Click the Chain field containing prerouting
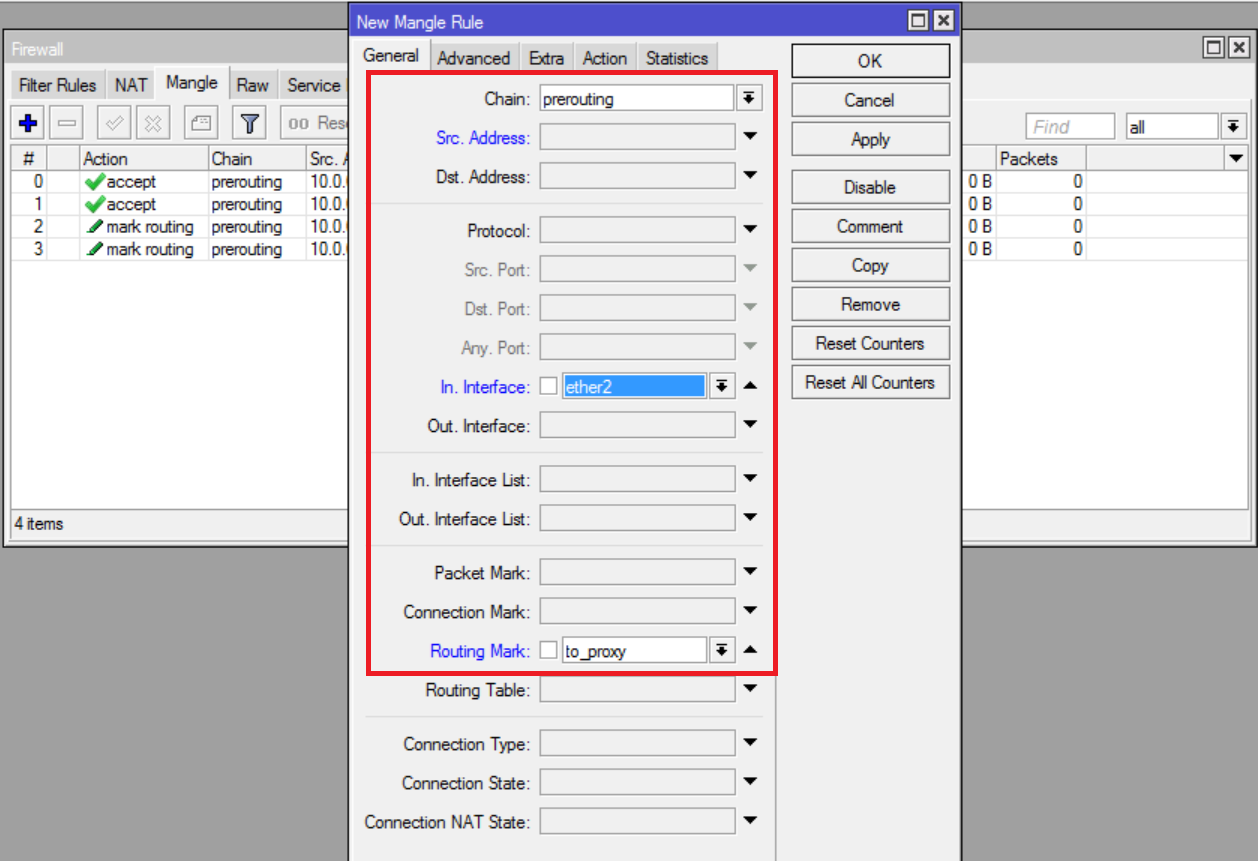This screenshot has height=861, width=1258. tap(637, 98)
